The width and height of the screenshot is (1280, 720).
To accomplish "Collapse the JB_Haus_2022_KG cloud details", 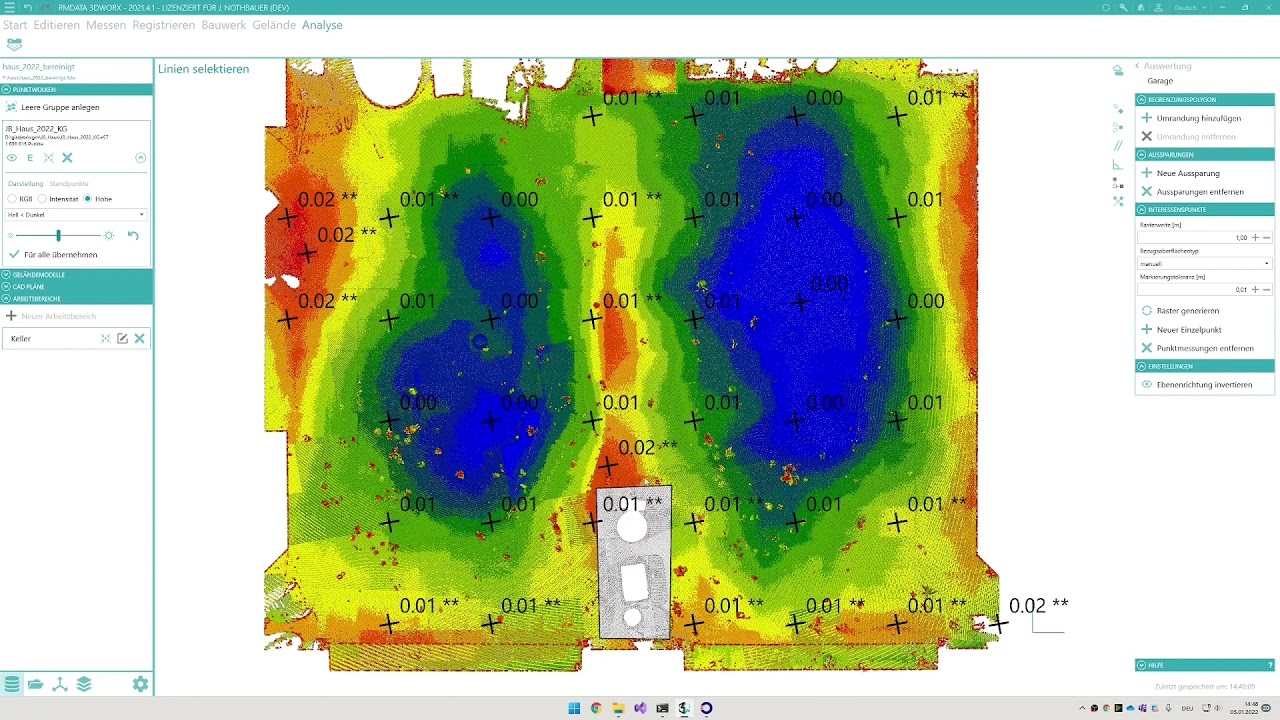I will 140,158.
